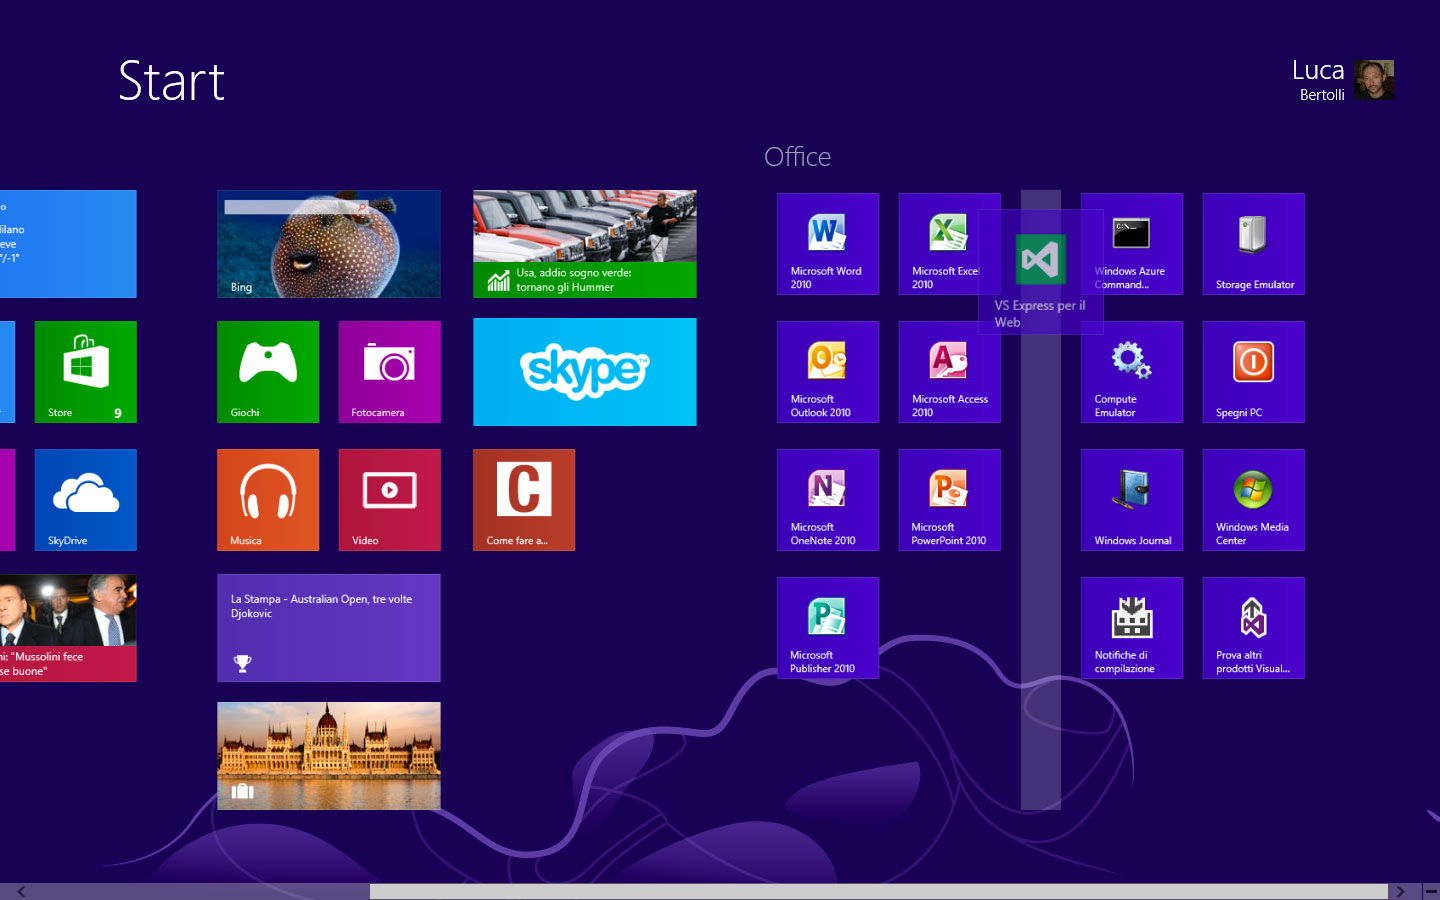This screenshot has height=900, width=1440.
Task: Open the Compute Emulator tile
Action: [x=1132, y=372]
